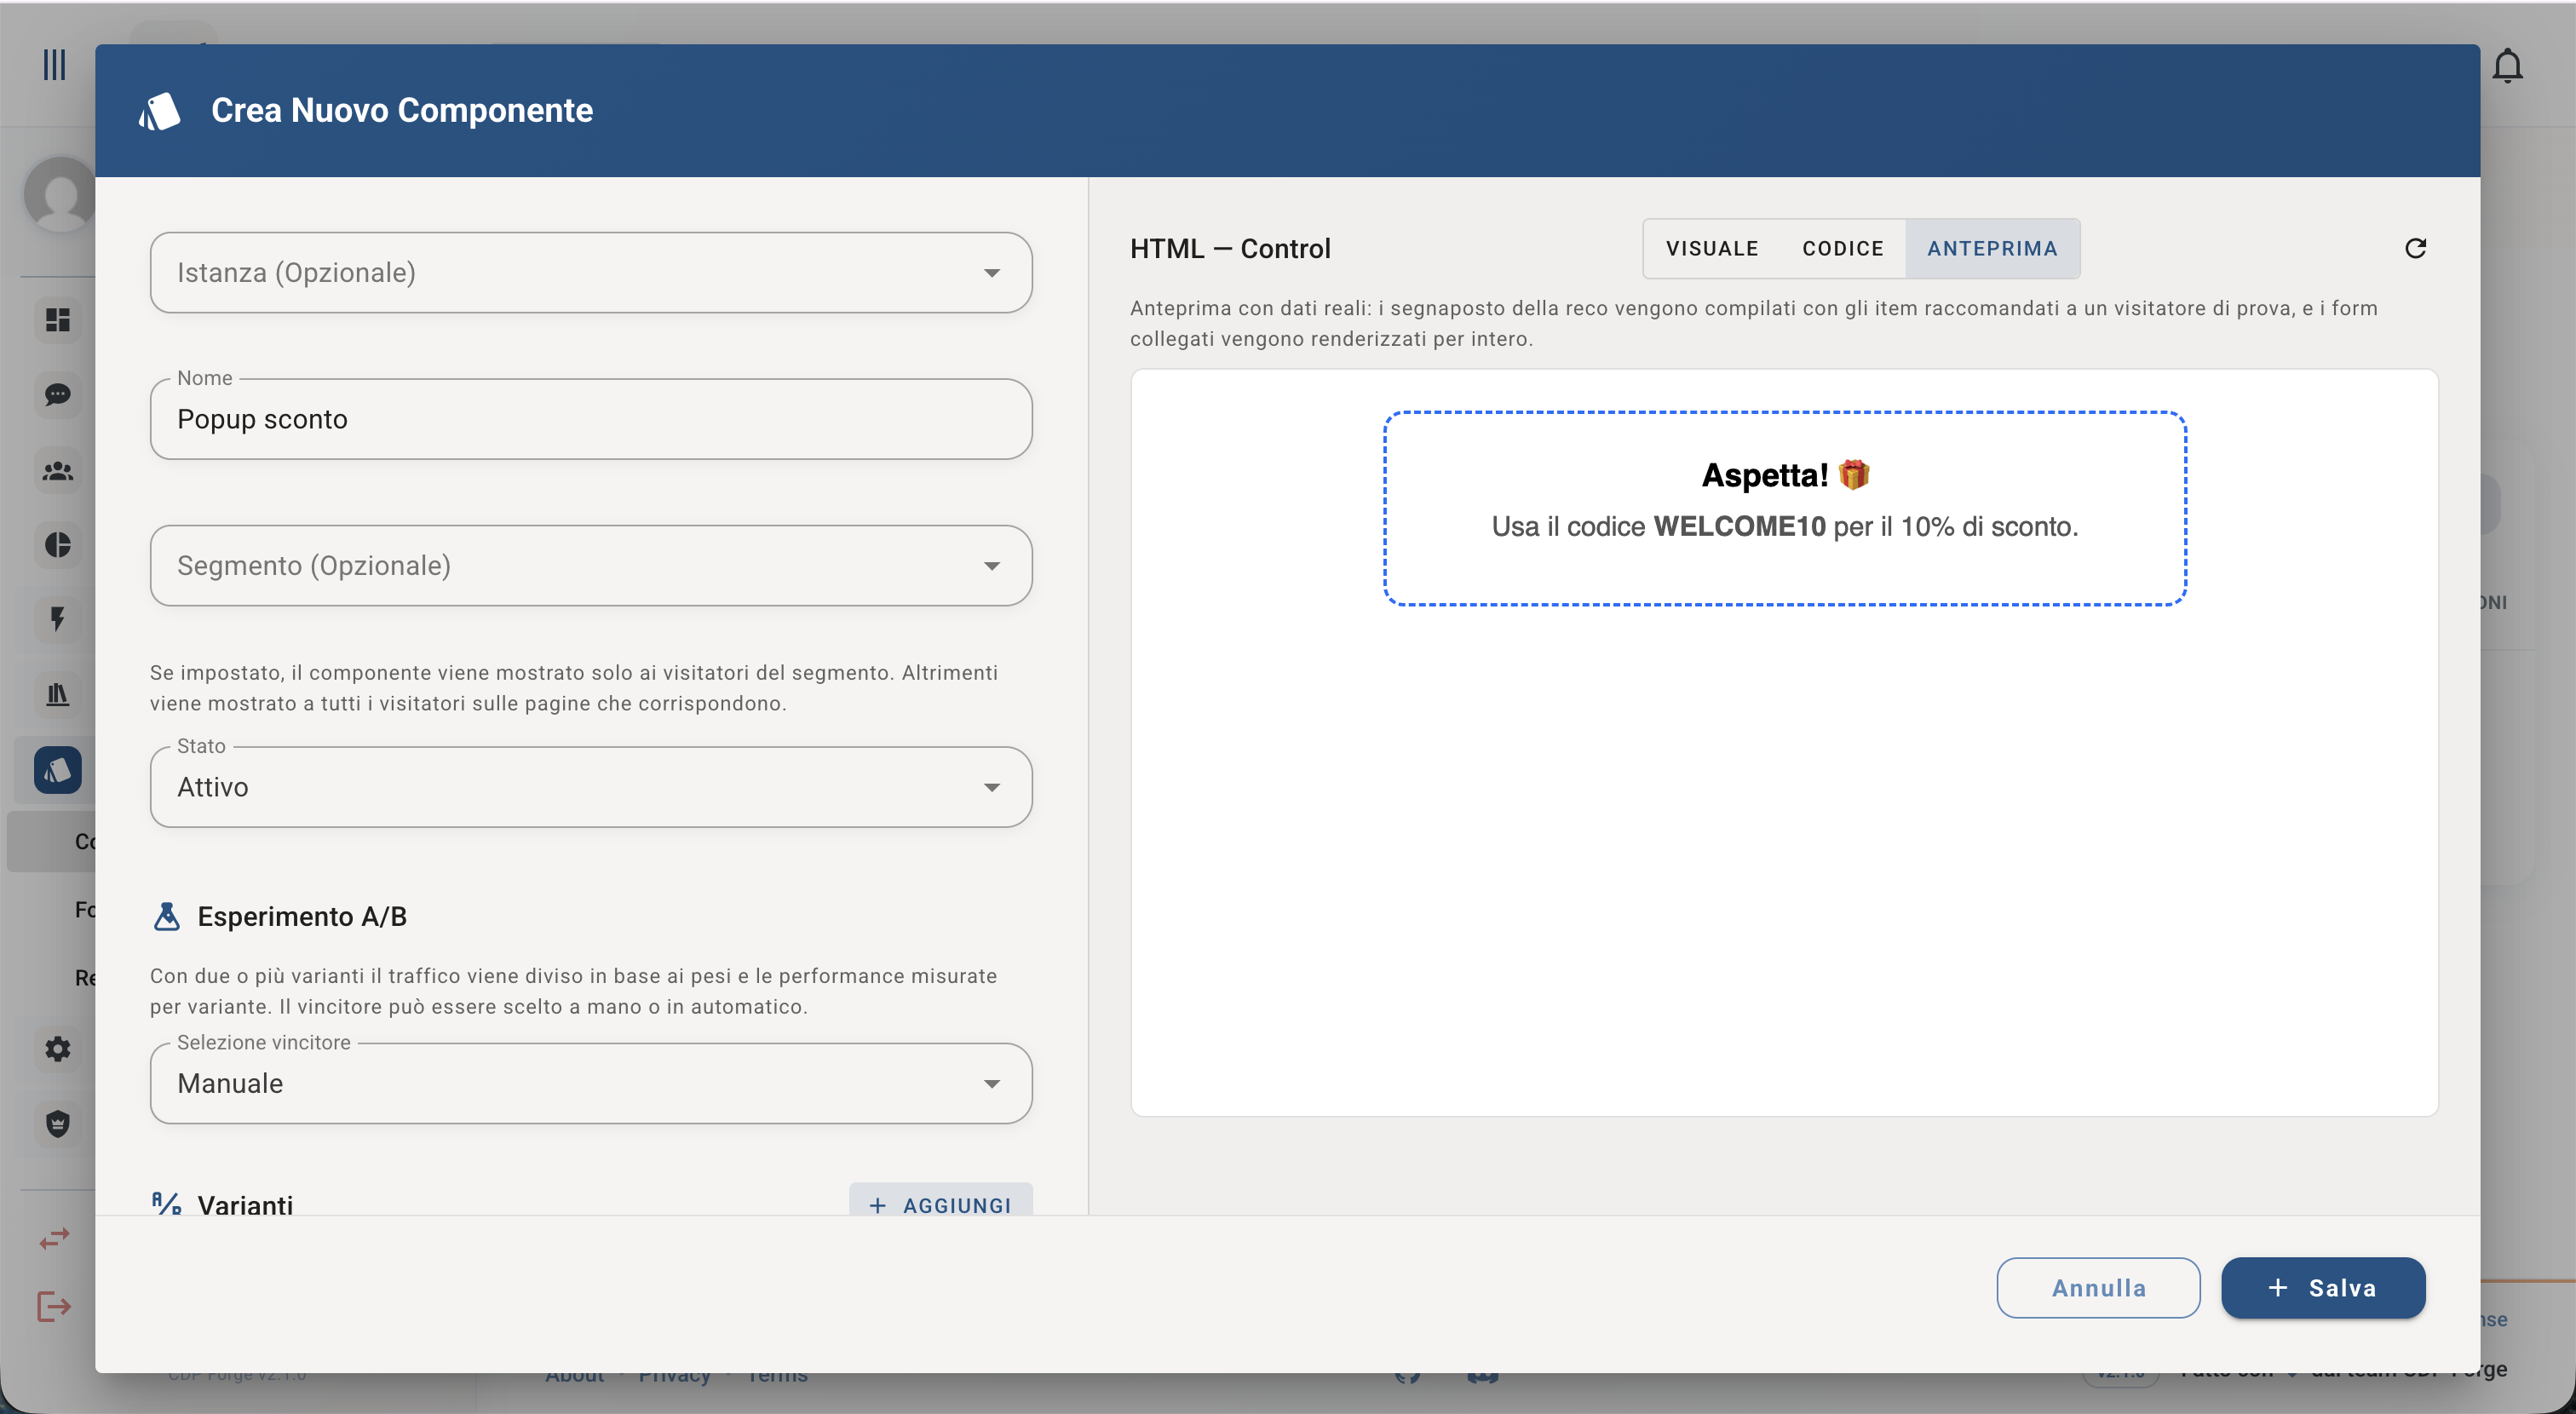This screenshot has height=1414, width=2576.
Task: Switch to the VISUALE tab
Action: click(1712, 249)
